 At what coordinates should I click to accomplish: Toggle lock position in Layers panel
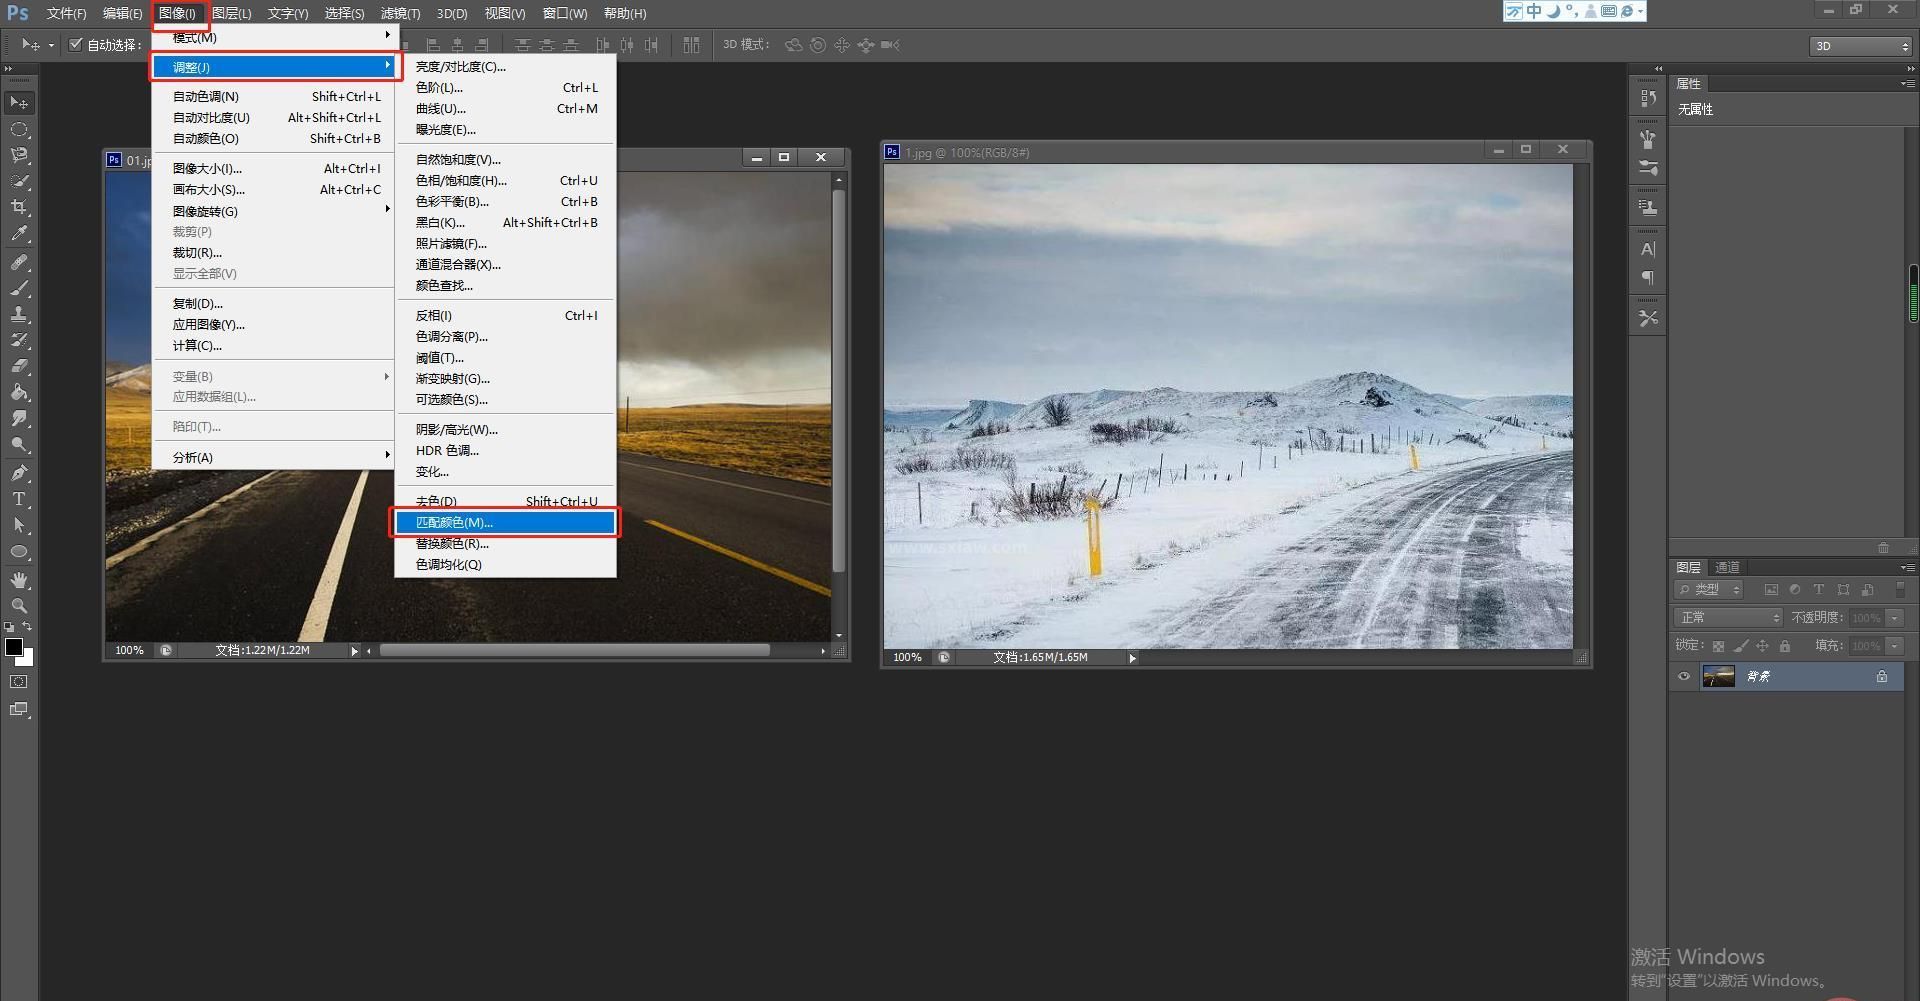coord(1763,646)
